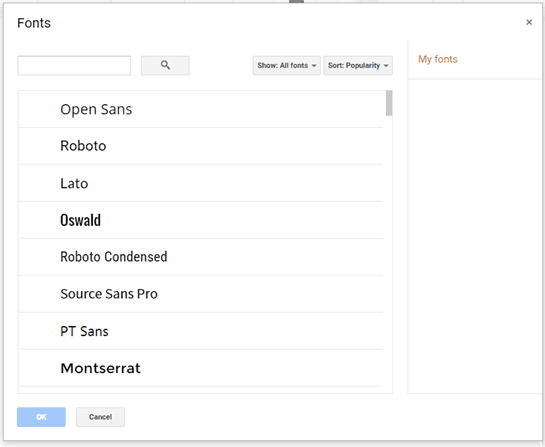Click the arrow on Sort: Popularity

coord(386,66)
